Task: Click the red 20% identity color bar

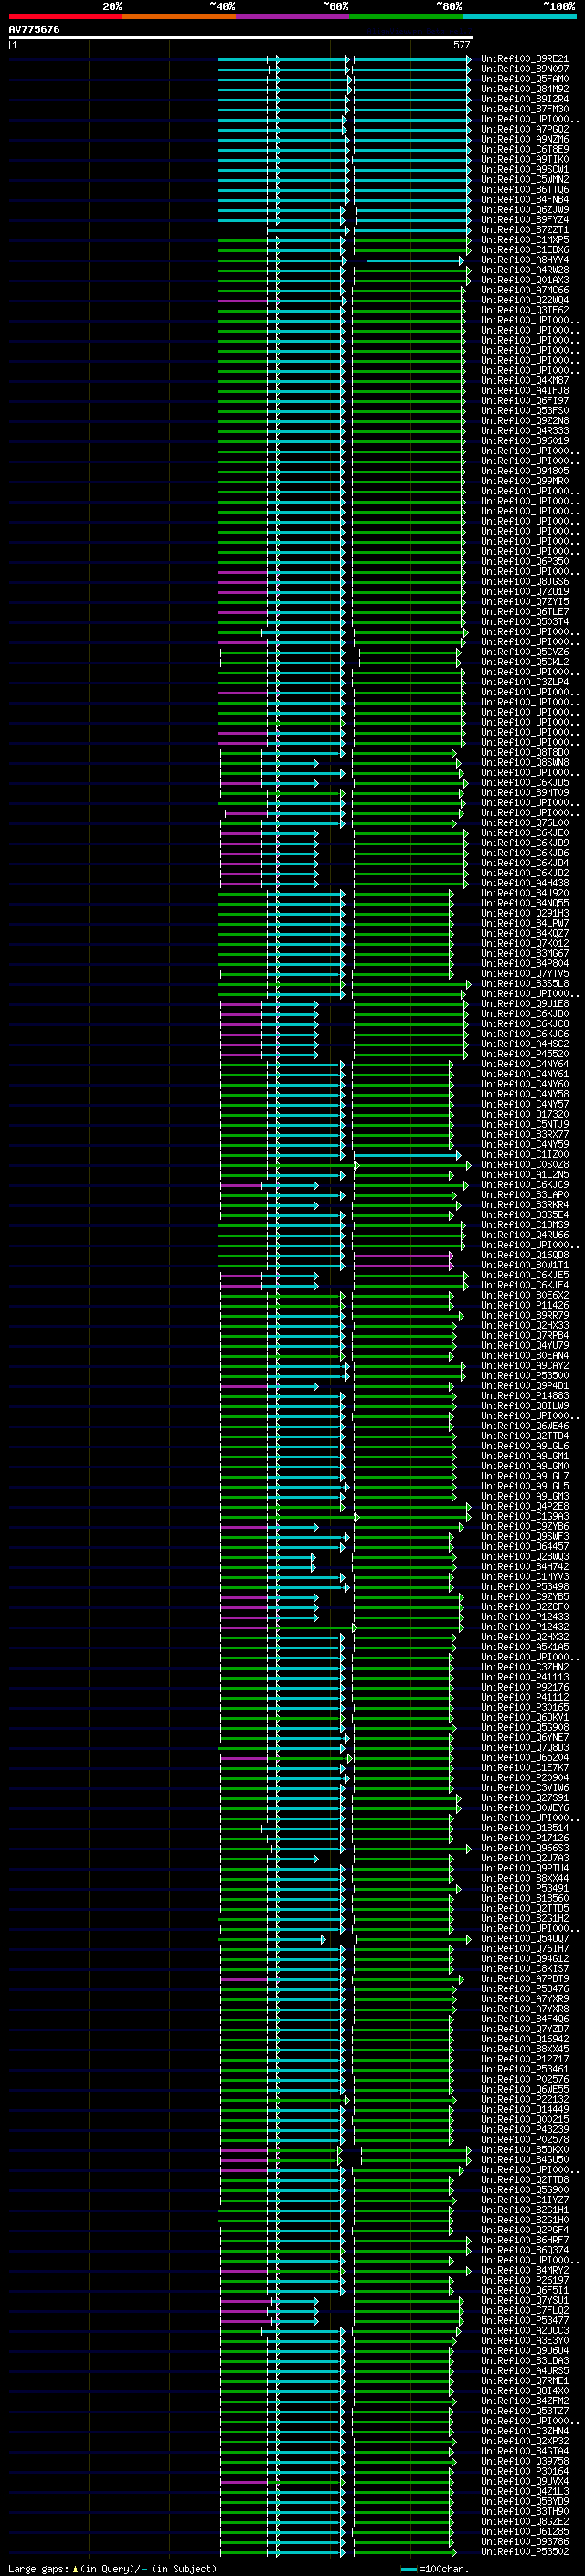Action: [x=65, y=17]
